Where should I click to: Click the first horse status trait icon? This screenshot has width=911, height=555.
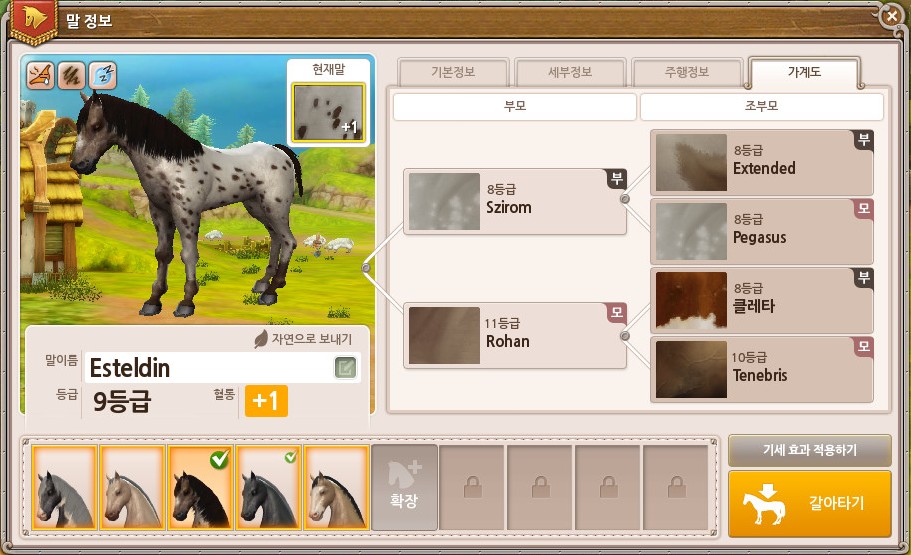coord(41,76)
